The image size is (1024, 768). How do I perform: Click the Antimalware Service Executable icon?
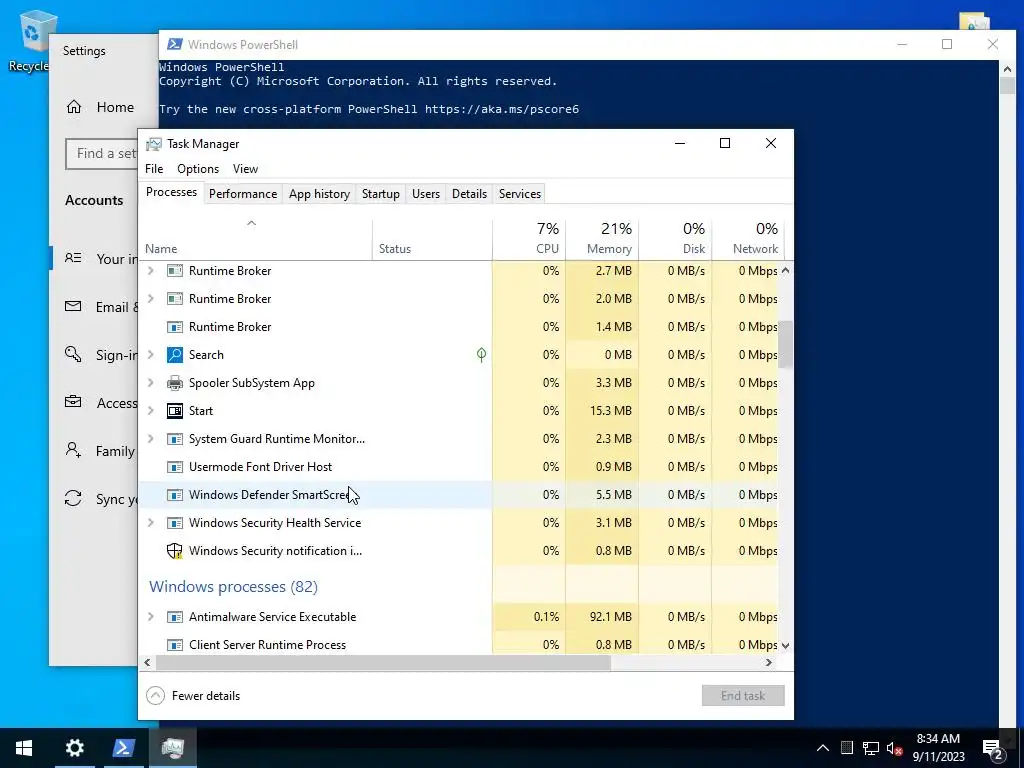coord(174,617)
